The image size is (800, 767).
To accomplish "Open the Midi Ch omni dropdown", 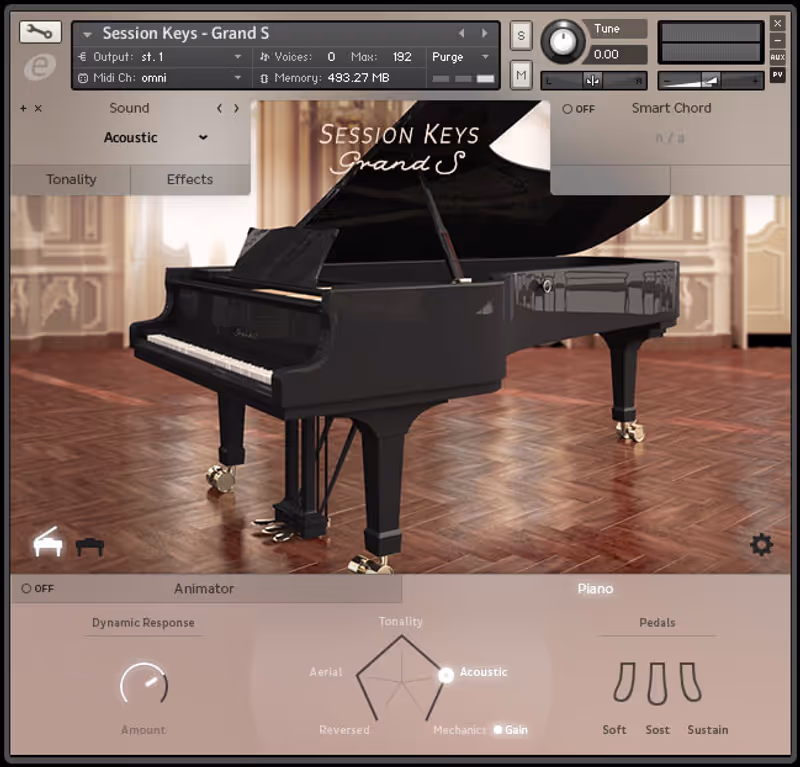I will pos(238,77).
